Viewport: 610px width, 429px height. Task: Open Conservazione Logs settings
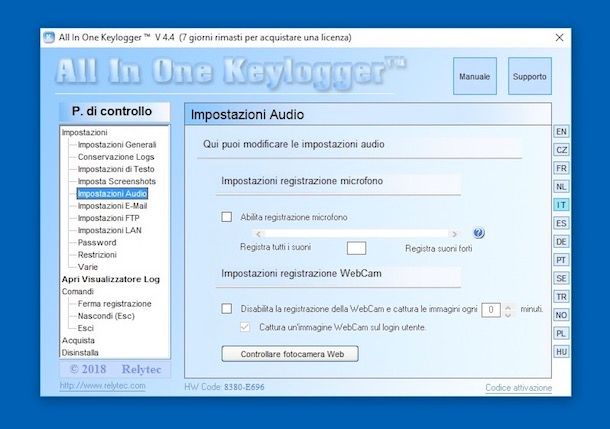[116, 157]
